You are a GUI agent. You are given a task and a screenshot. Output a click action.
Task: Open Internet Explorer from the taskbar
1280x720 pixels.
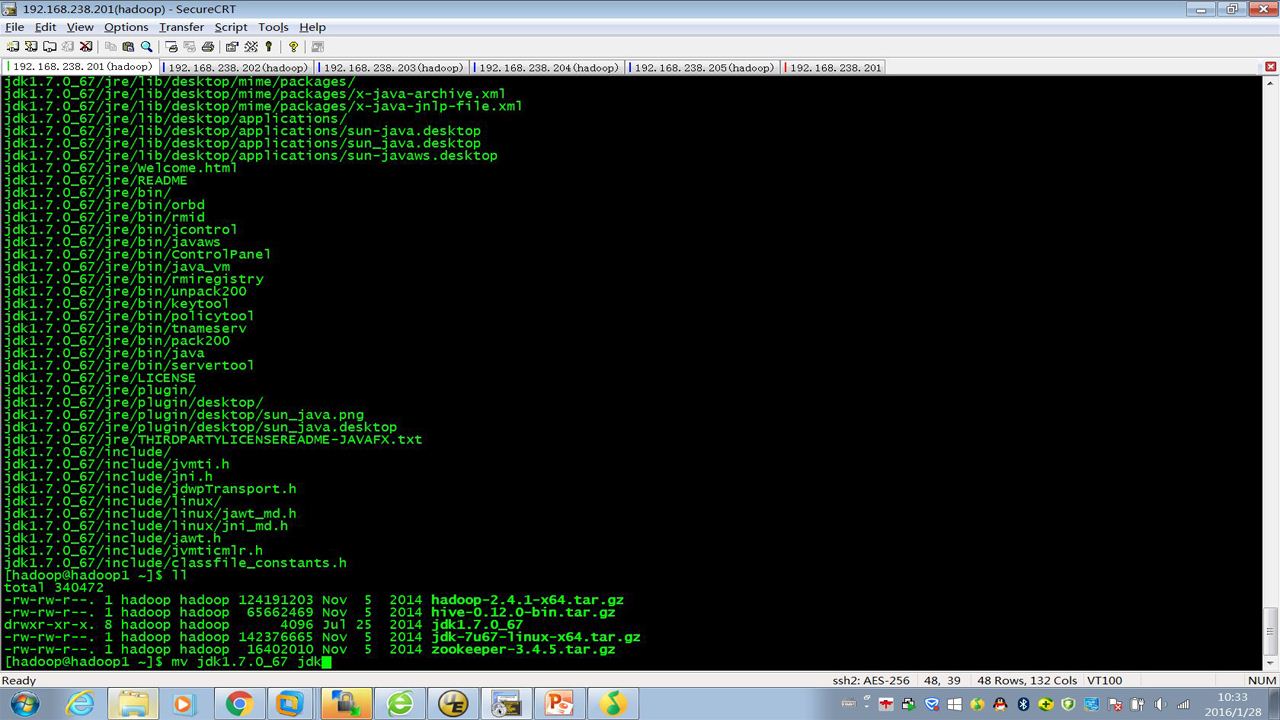click(x=81, y=704)
